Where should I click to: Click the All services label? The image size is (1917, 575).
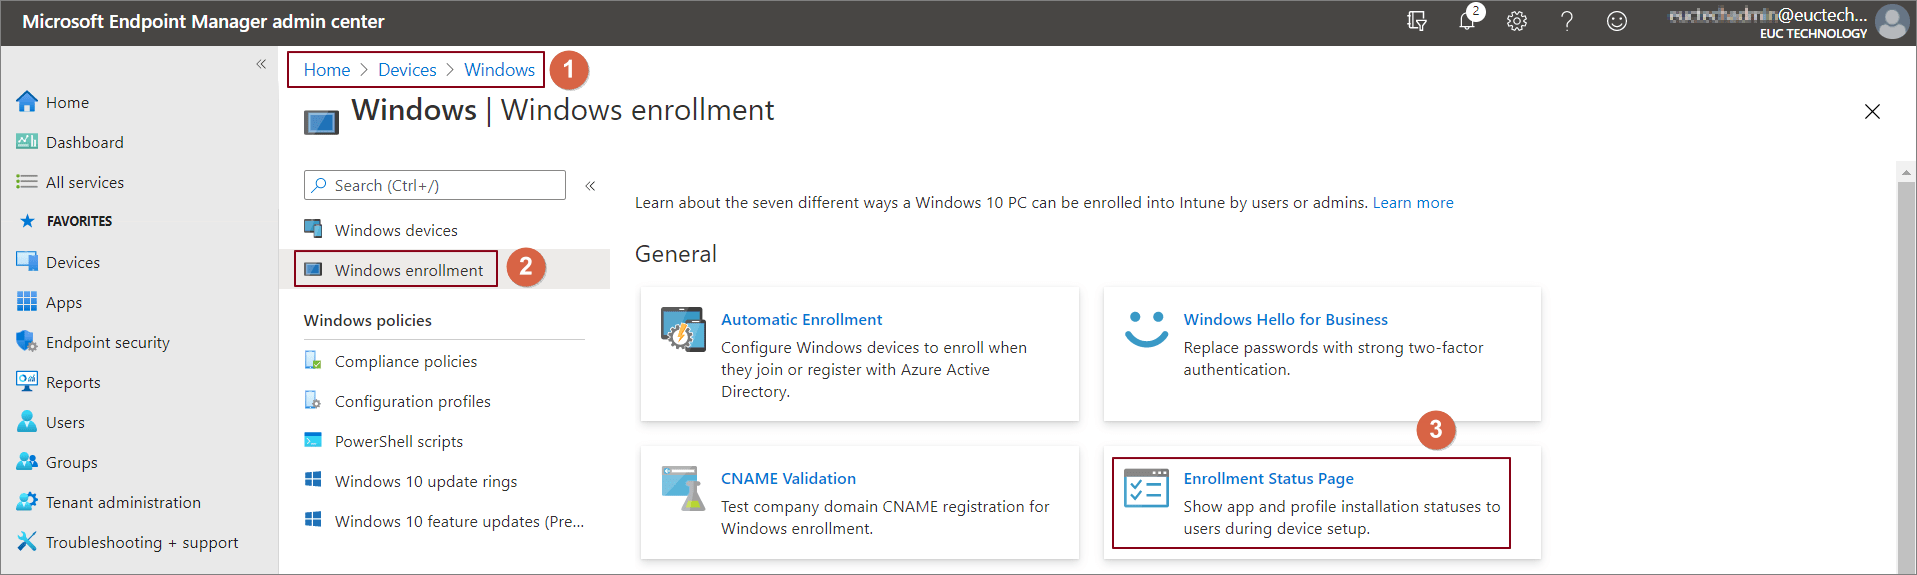click(x=85, y=182)
